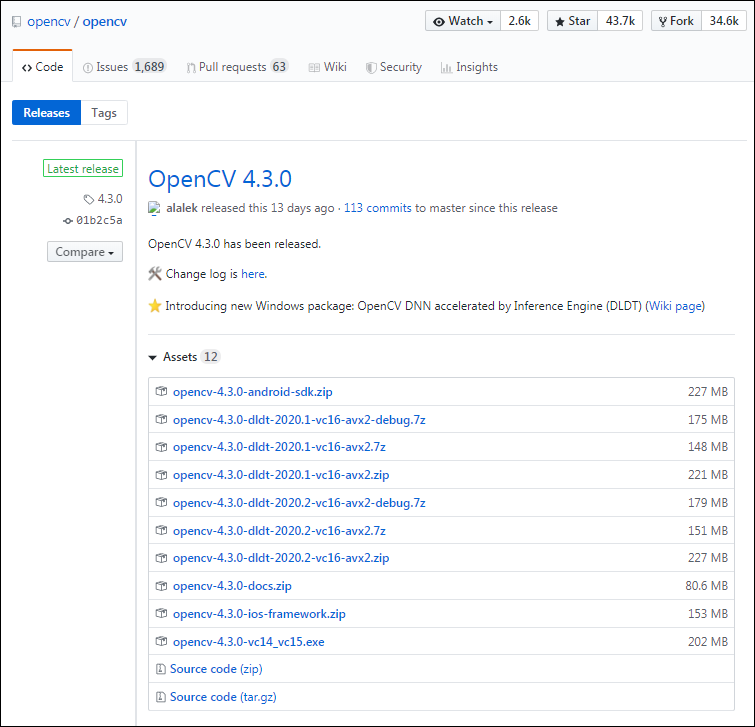Click the package icon for opencv-4.3.0-docs.zip
Screen dimensions: 755x727
click(x=161, y=586)
